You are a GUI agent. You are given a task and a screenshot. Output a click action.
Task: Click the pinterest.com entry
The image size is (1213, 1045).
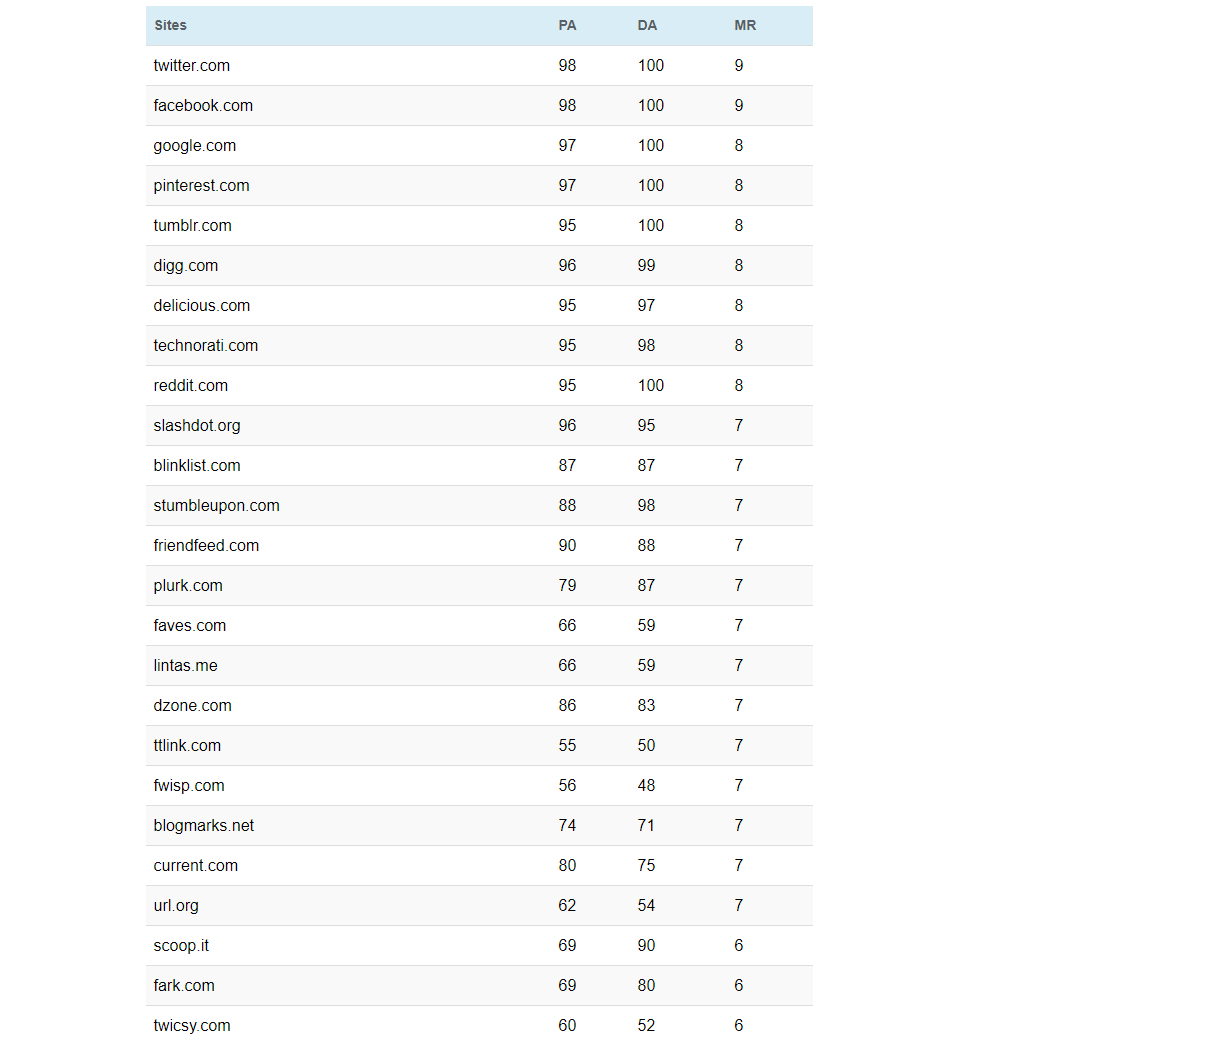pos(201,185)
